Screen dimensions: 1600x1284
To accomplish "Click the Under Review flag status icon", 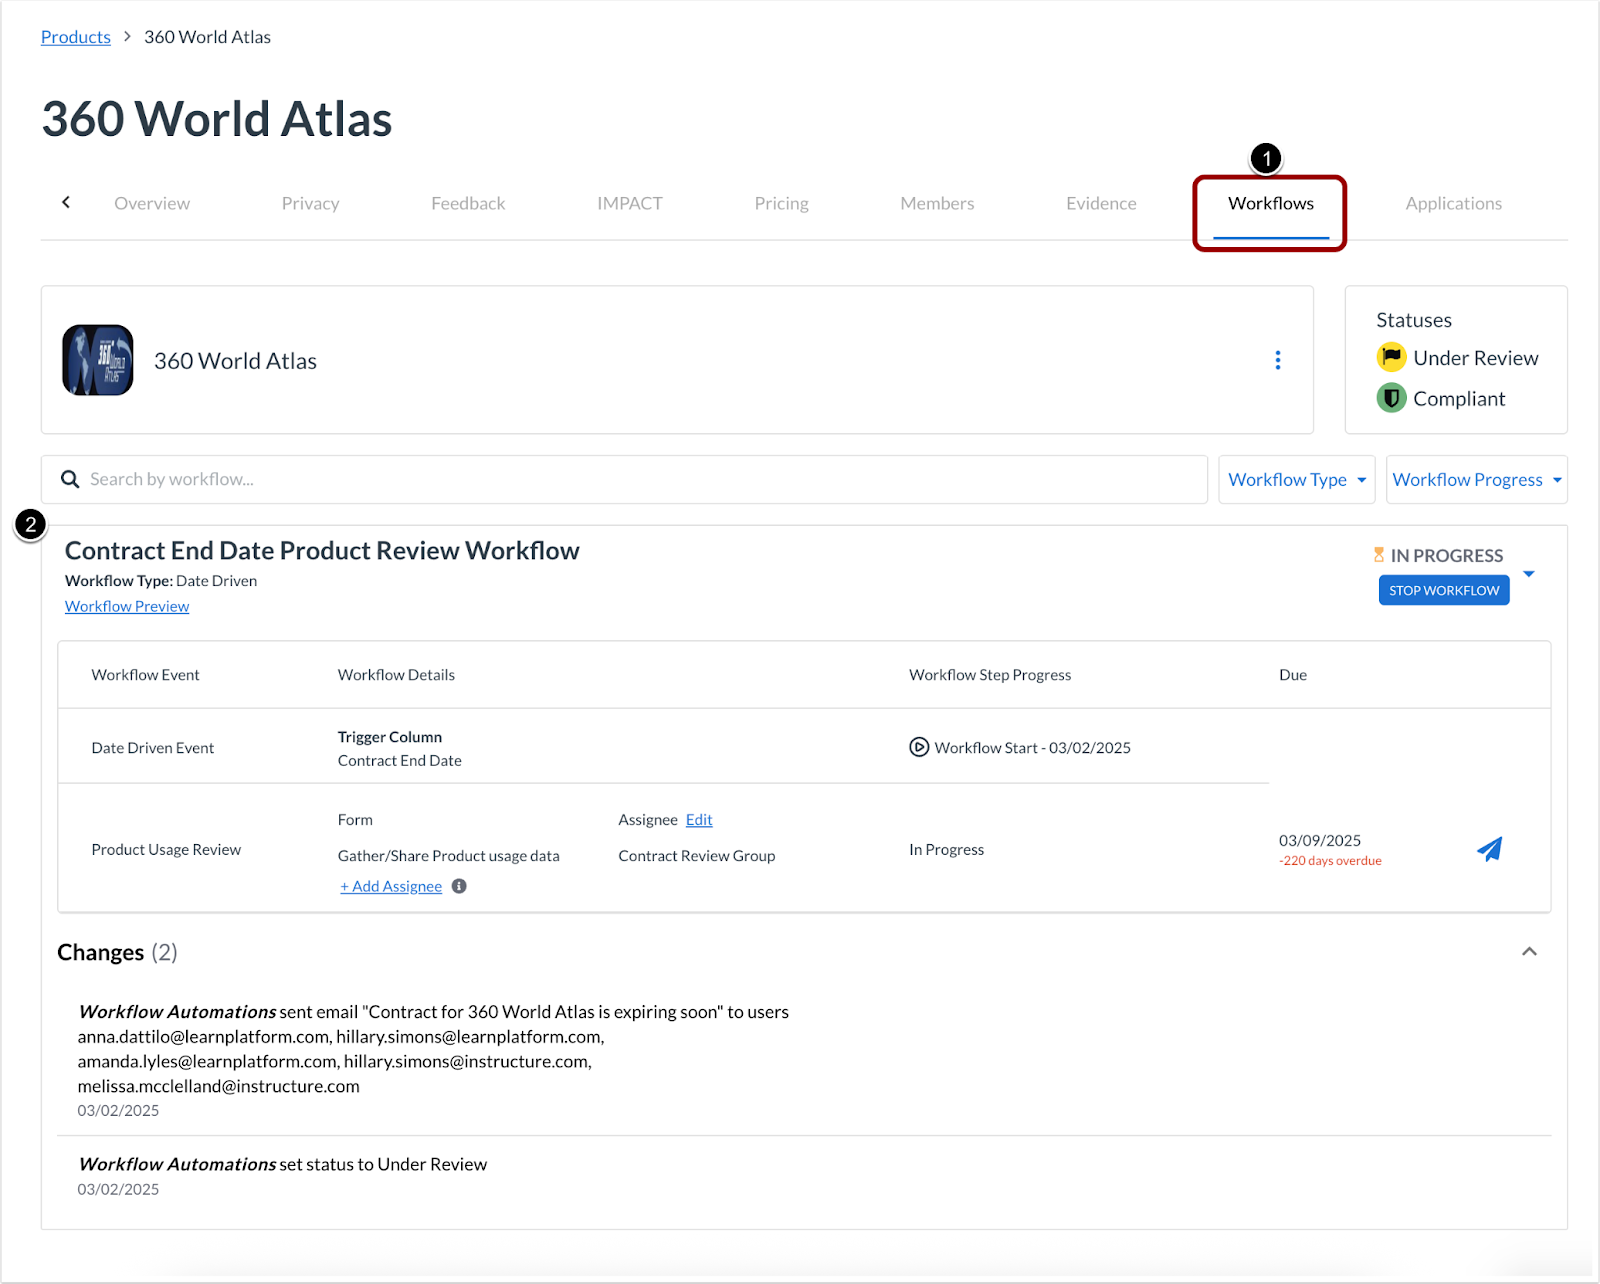I will coord(1391,357).
